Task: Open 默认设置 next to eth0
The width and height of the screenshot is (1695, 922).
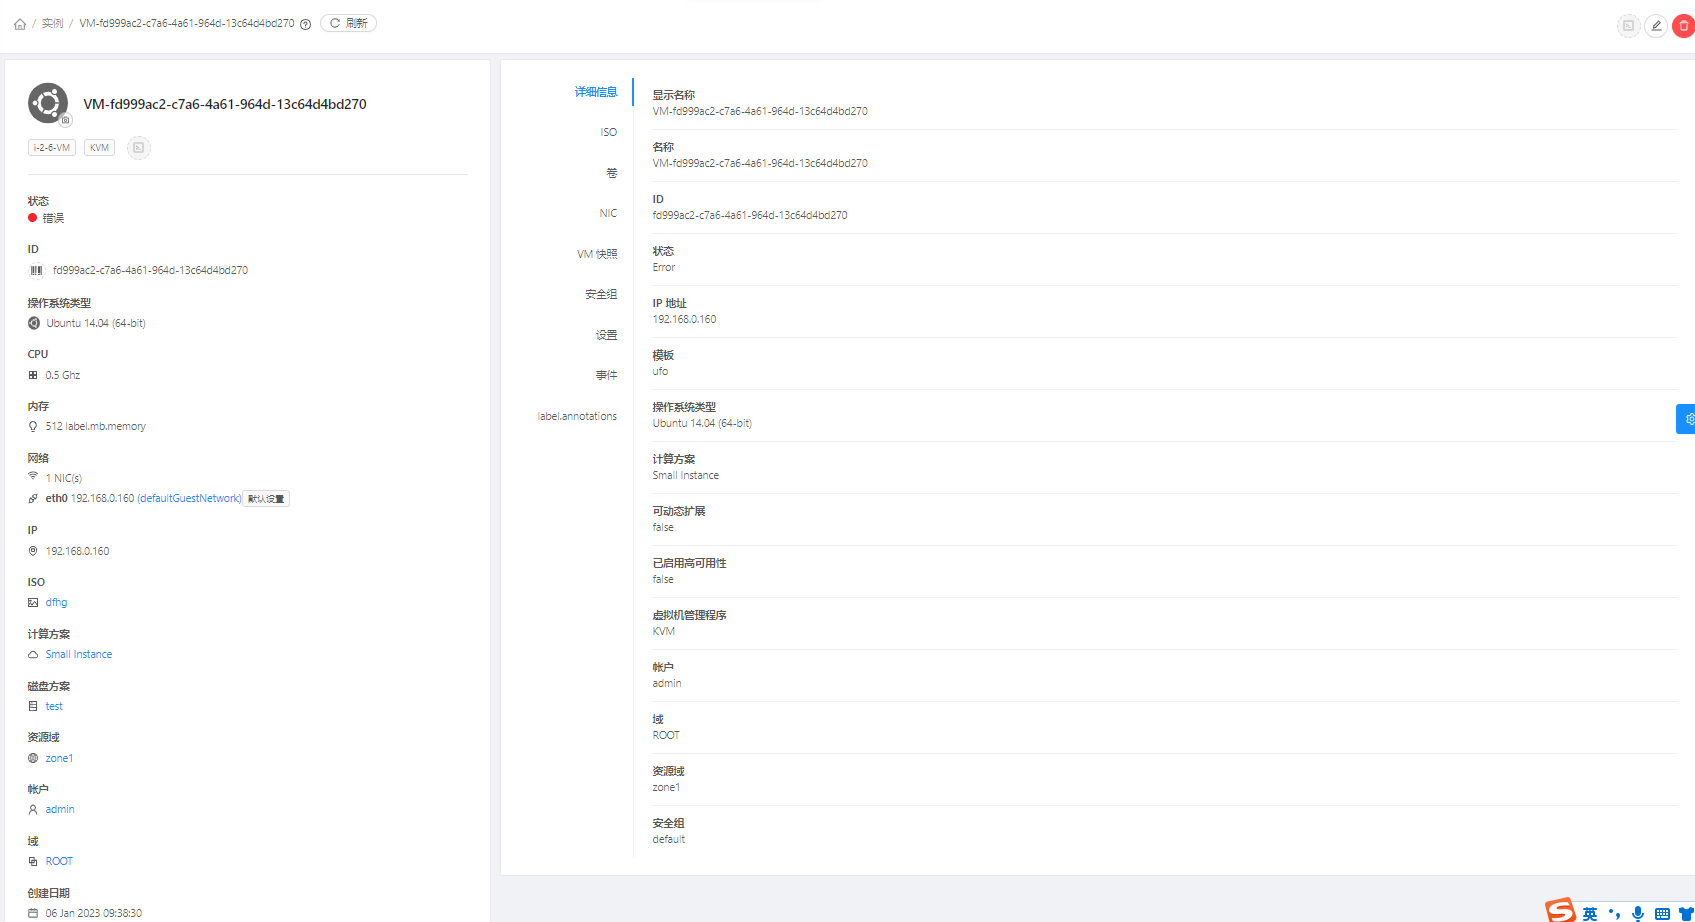Action: 265,498
